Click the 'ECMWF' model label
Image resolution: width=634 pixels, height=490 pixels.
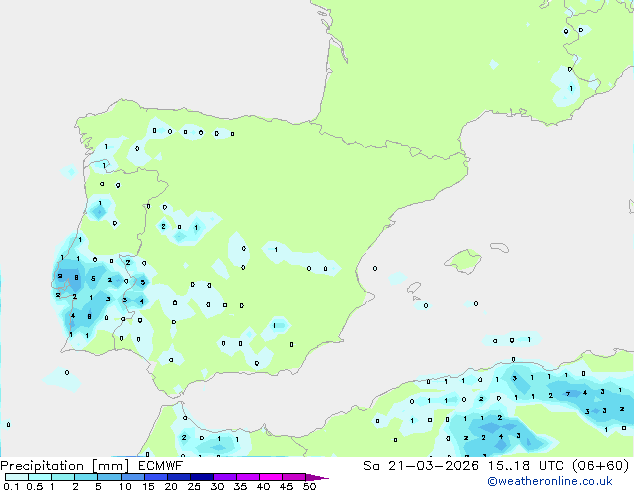(x=161, y=466)
